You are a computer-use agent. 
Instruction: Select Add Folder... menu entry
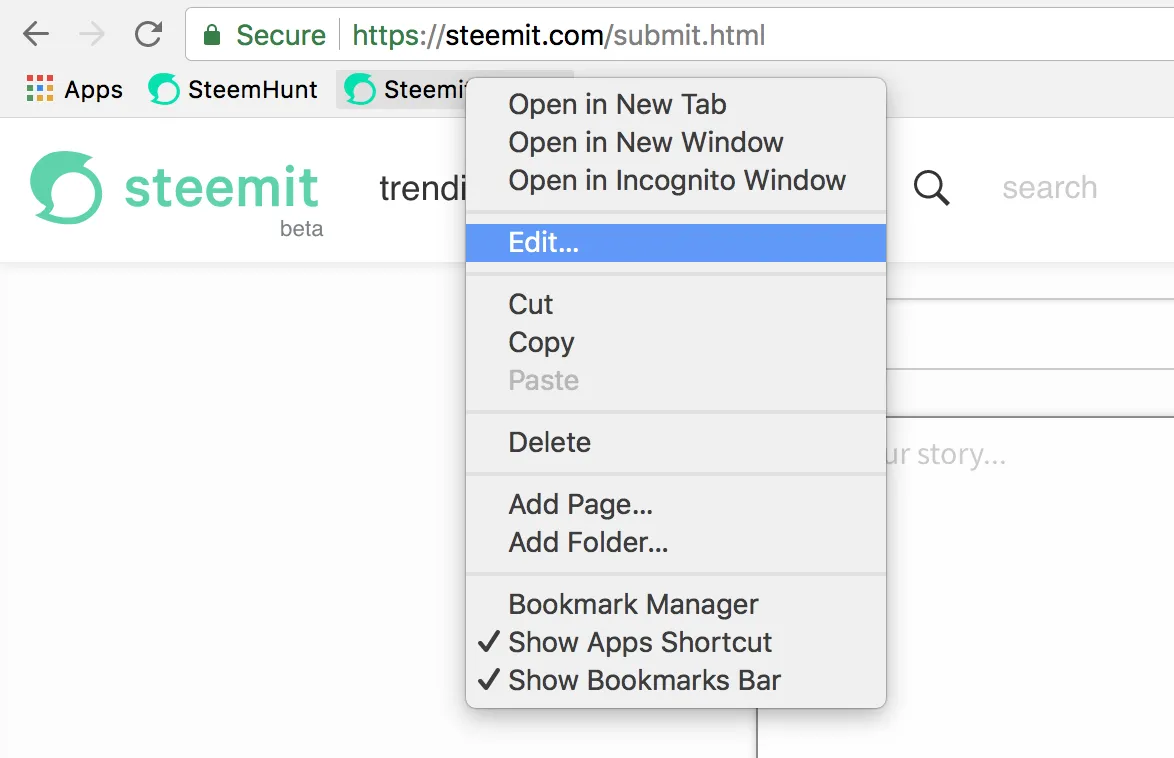tap(675, 542)
